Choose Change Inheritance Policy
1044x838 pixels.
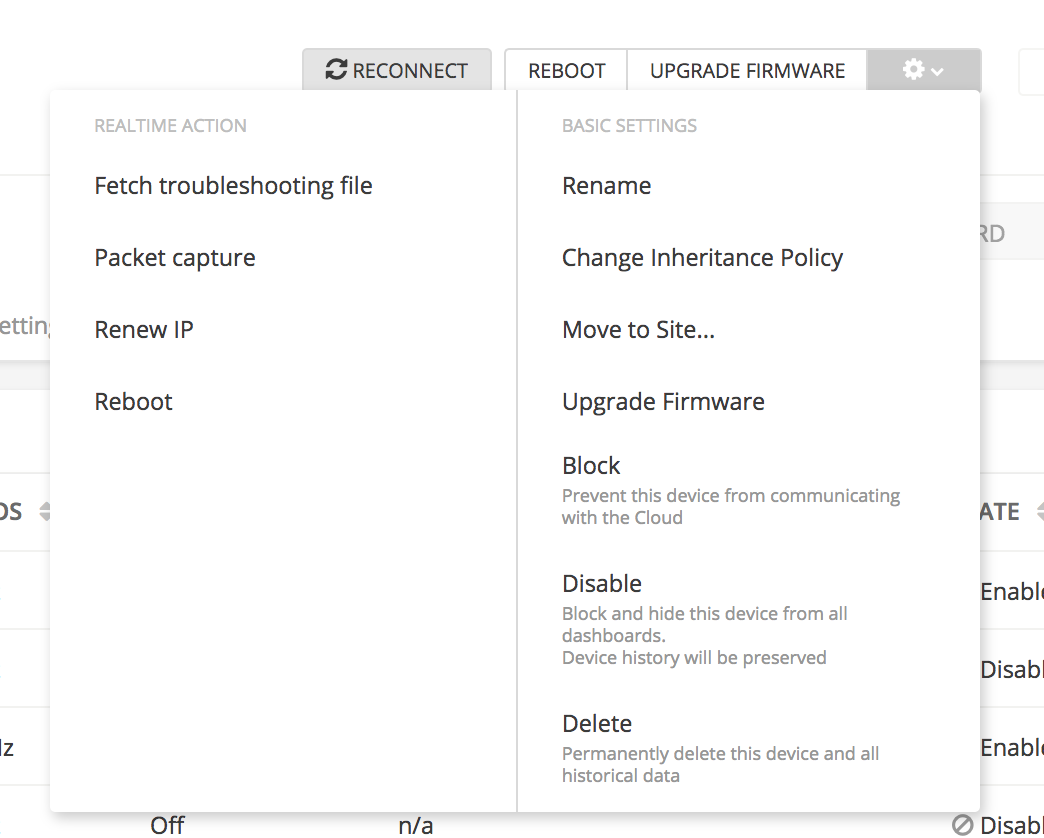[x=702, y=258]
